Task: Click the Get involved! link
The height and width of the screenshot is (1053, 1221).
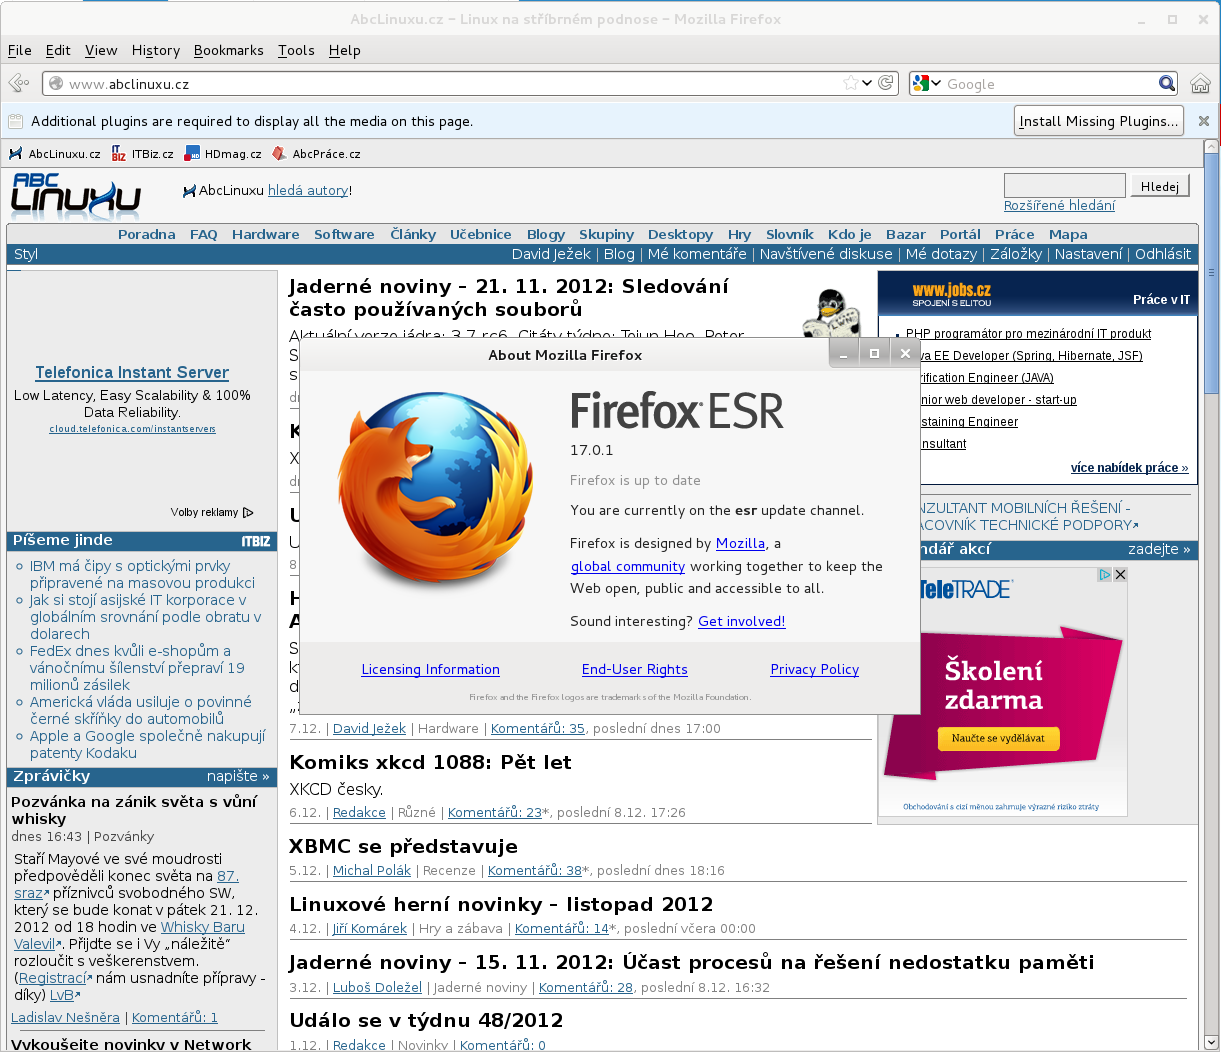Action: (742, 622)
